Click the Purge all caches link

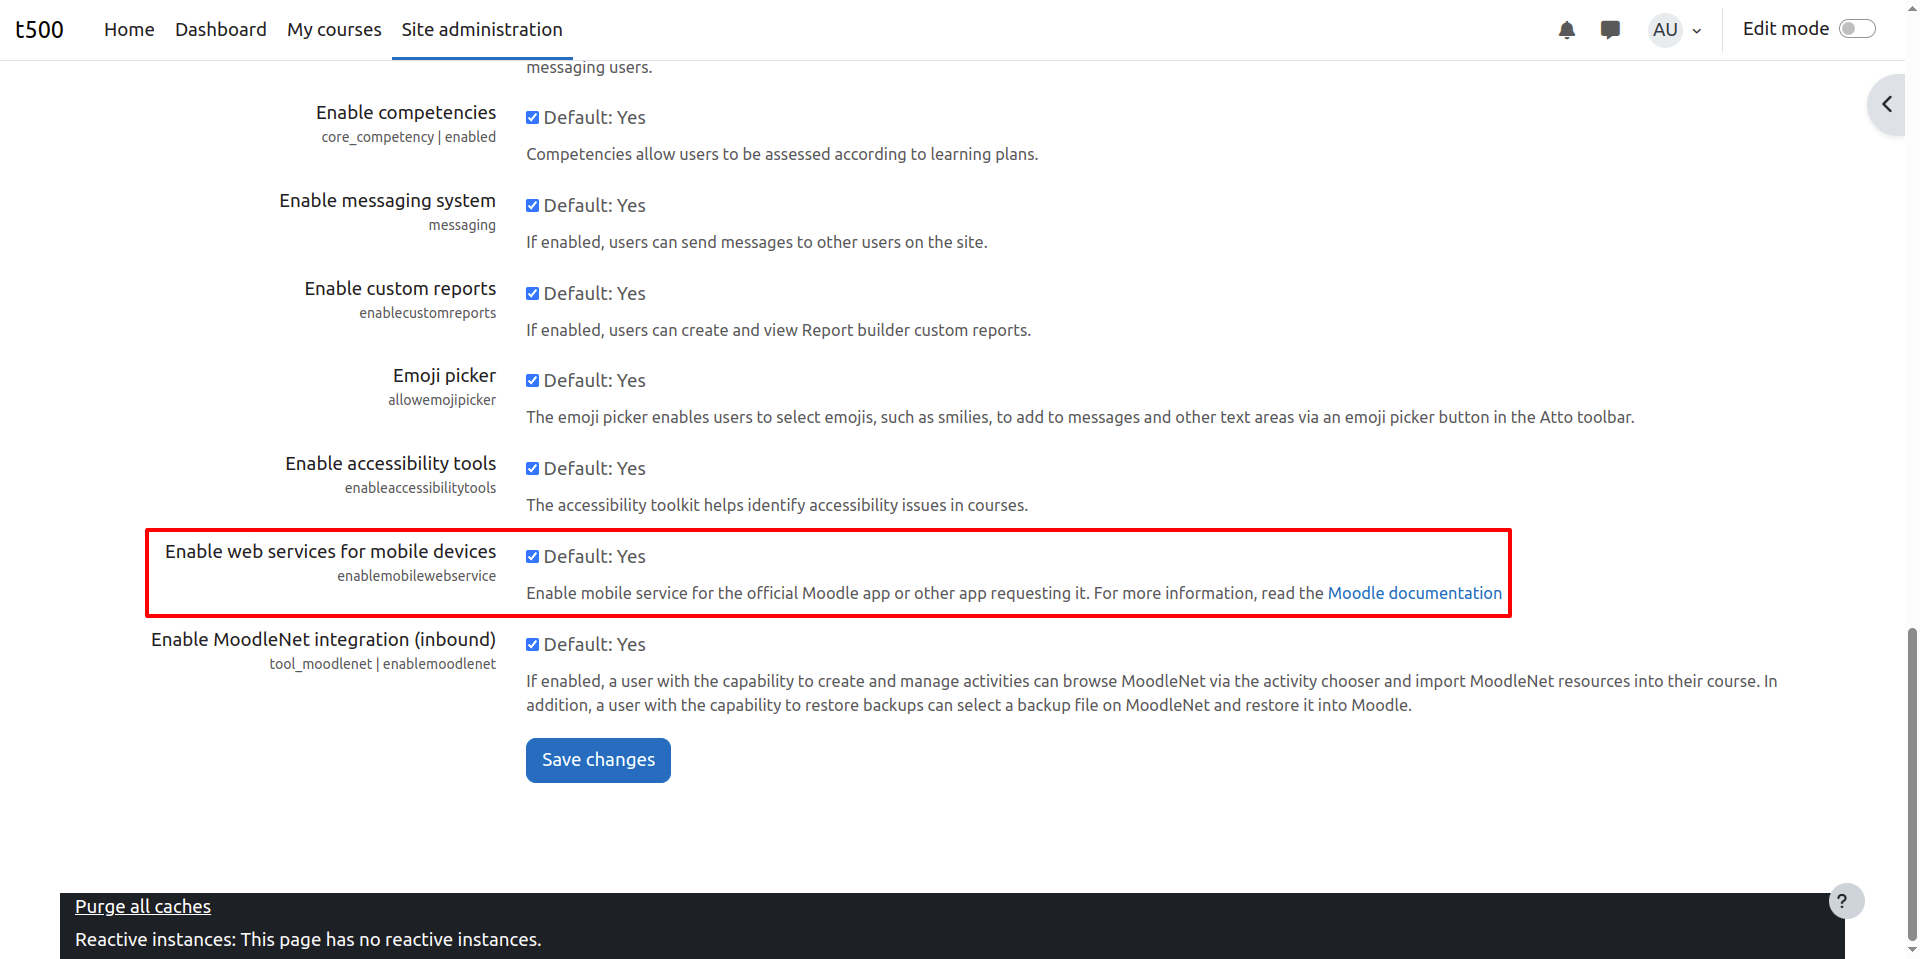(143, 907)
